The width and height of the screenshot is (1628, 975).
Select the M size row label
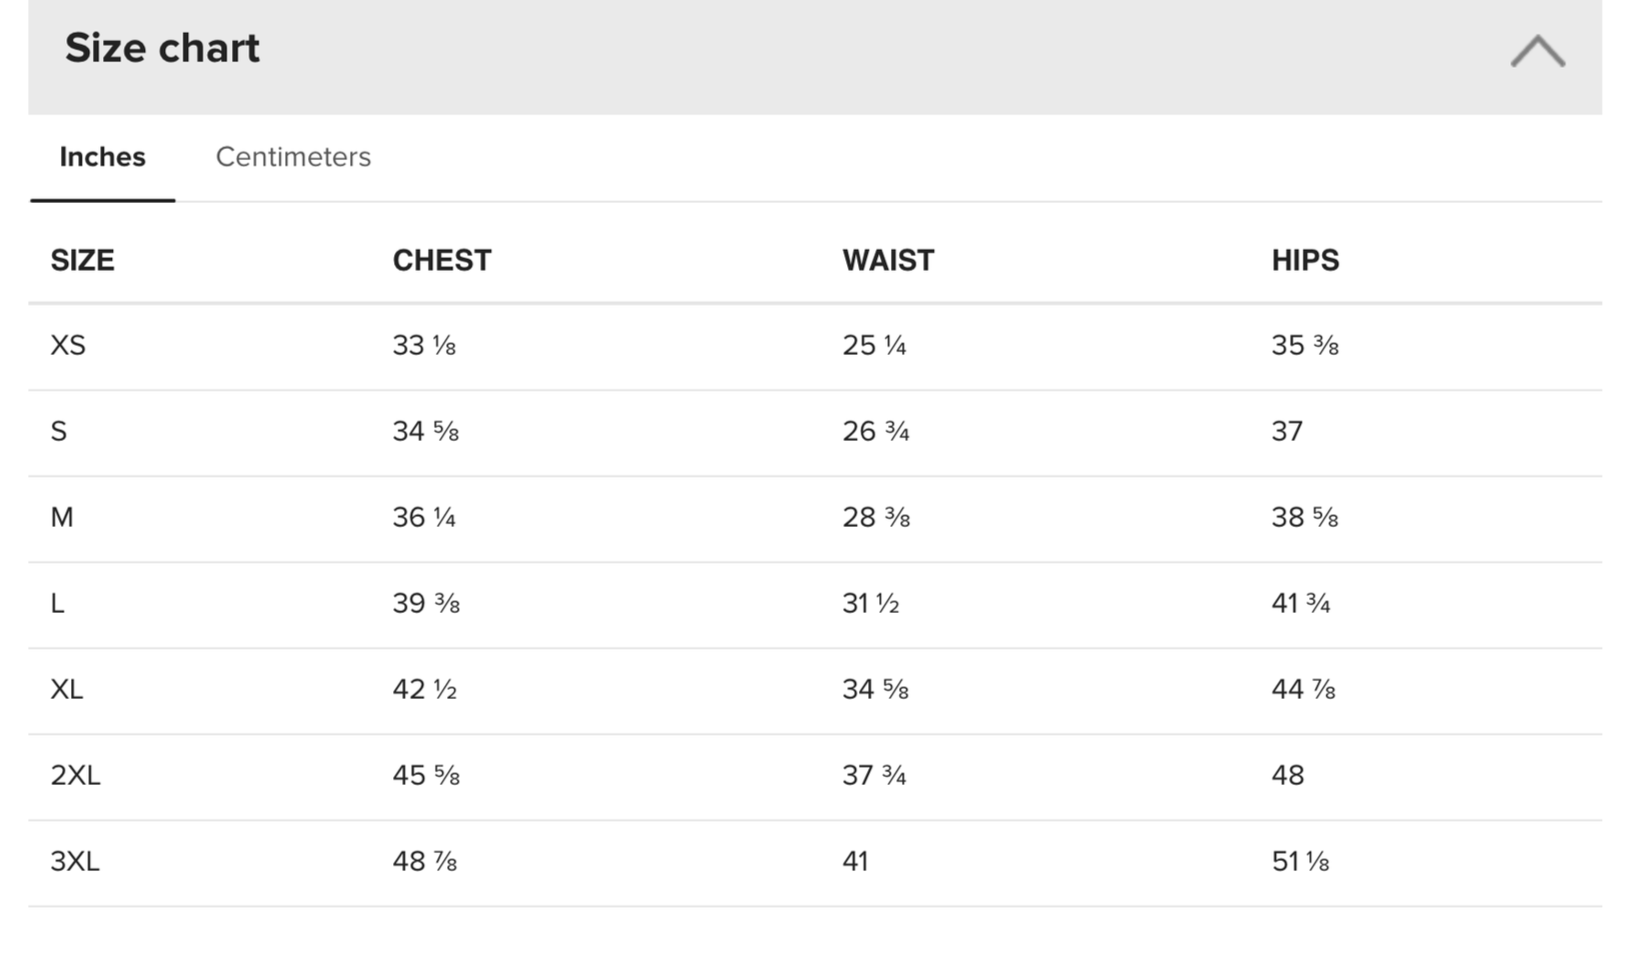point(61,518)
